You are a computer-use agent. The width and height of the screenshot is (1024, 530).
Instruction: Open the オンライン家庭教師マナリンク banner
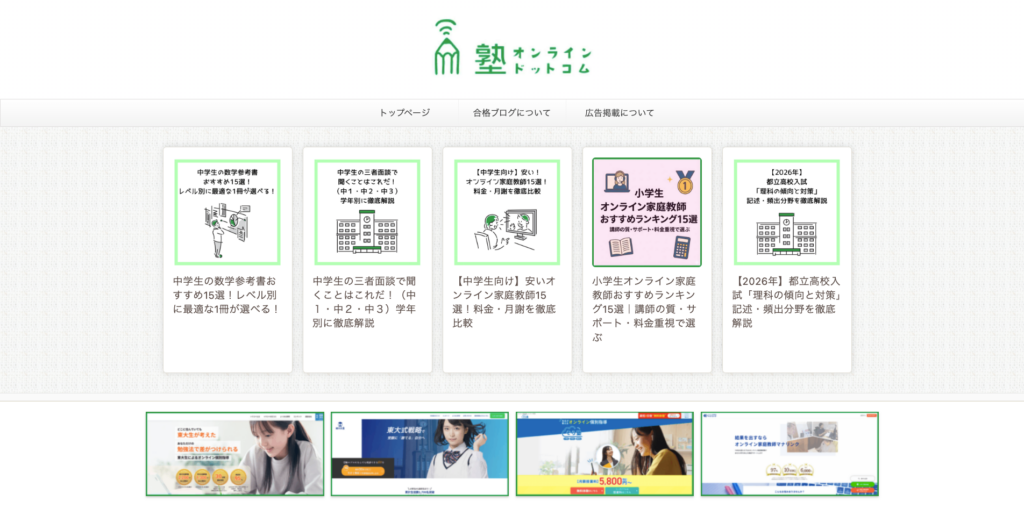790,454
